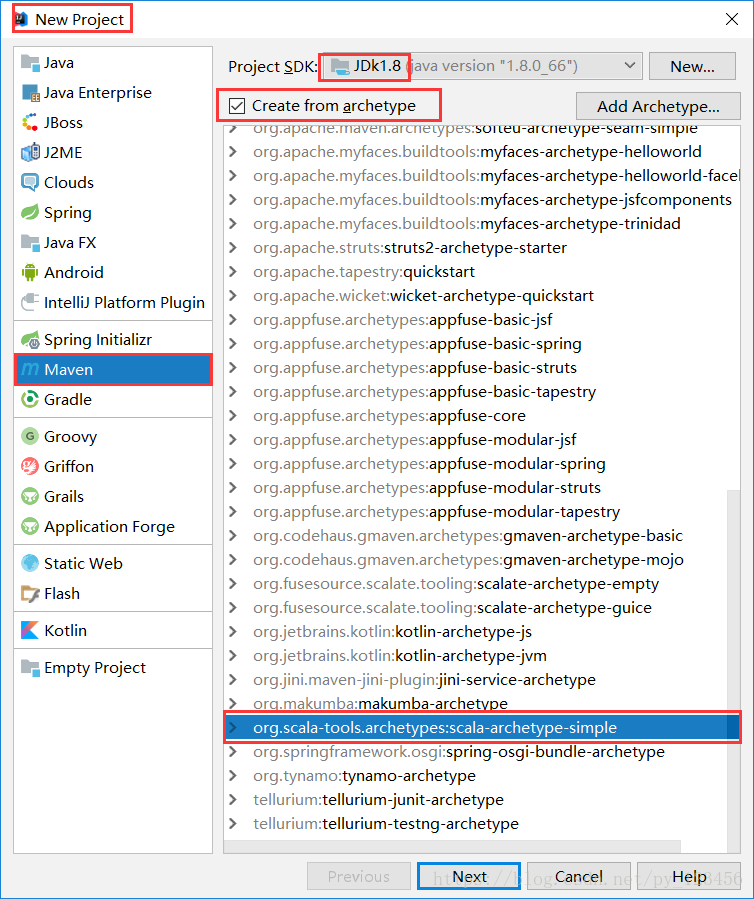Click the J2ME phone icon
The height and width of the screenshot is (899, 754).
tap(30, 152)
